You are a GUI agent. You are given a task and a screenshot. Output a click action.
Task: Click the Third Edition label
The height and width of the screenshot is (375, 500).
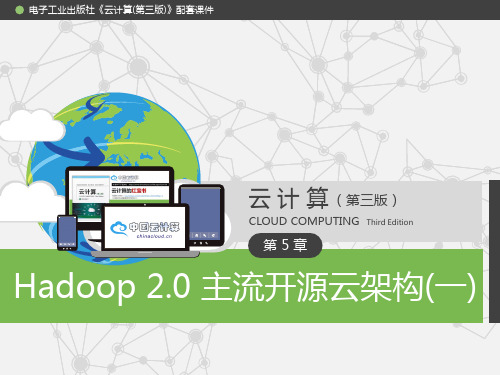[x=390, y=222]
